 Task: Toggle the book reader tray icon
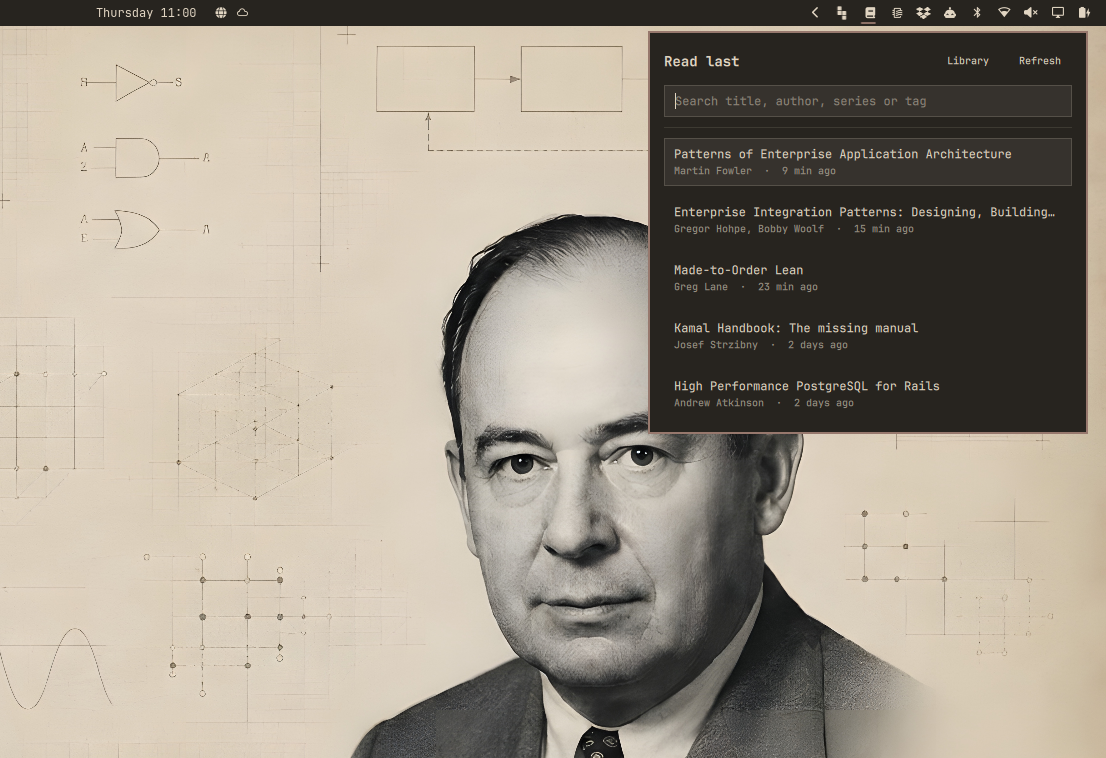coord(869,13)
